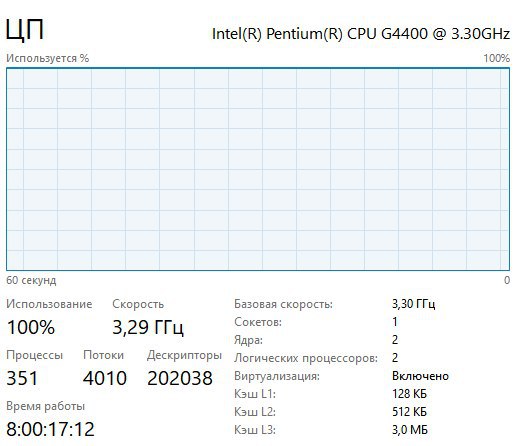Click the Кэш L1: label

tap(255, 394)
